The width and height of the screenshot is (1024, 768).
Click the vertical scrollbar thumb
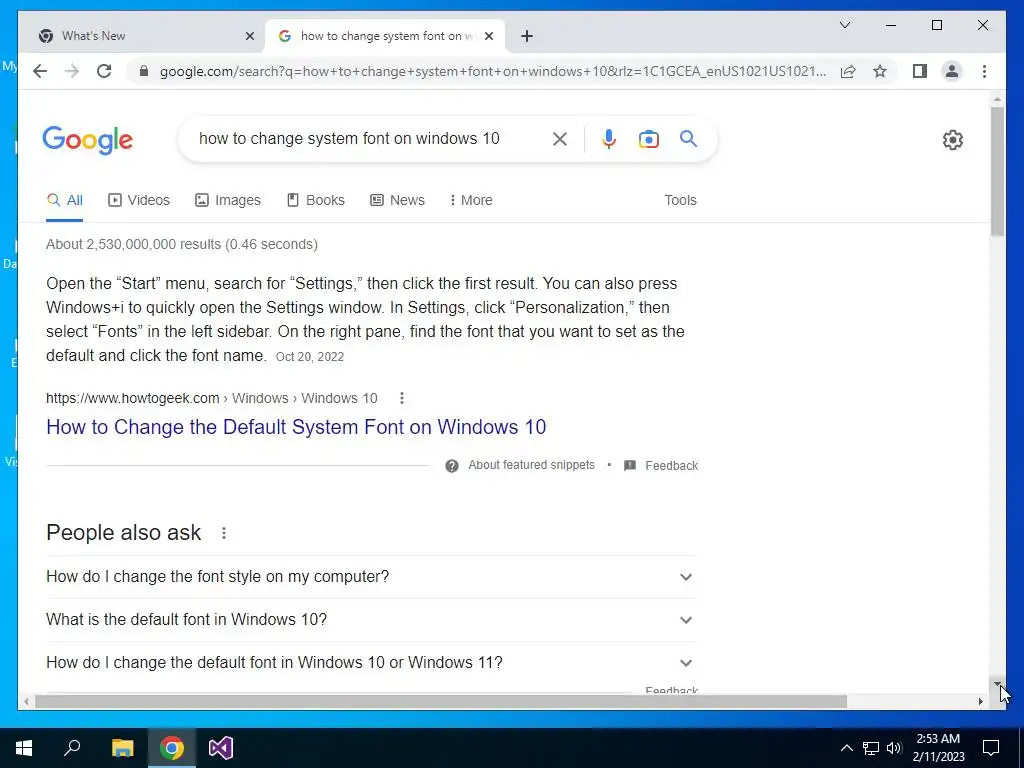click(x=997, y=171)
